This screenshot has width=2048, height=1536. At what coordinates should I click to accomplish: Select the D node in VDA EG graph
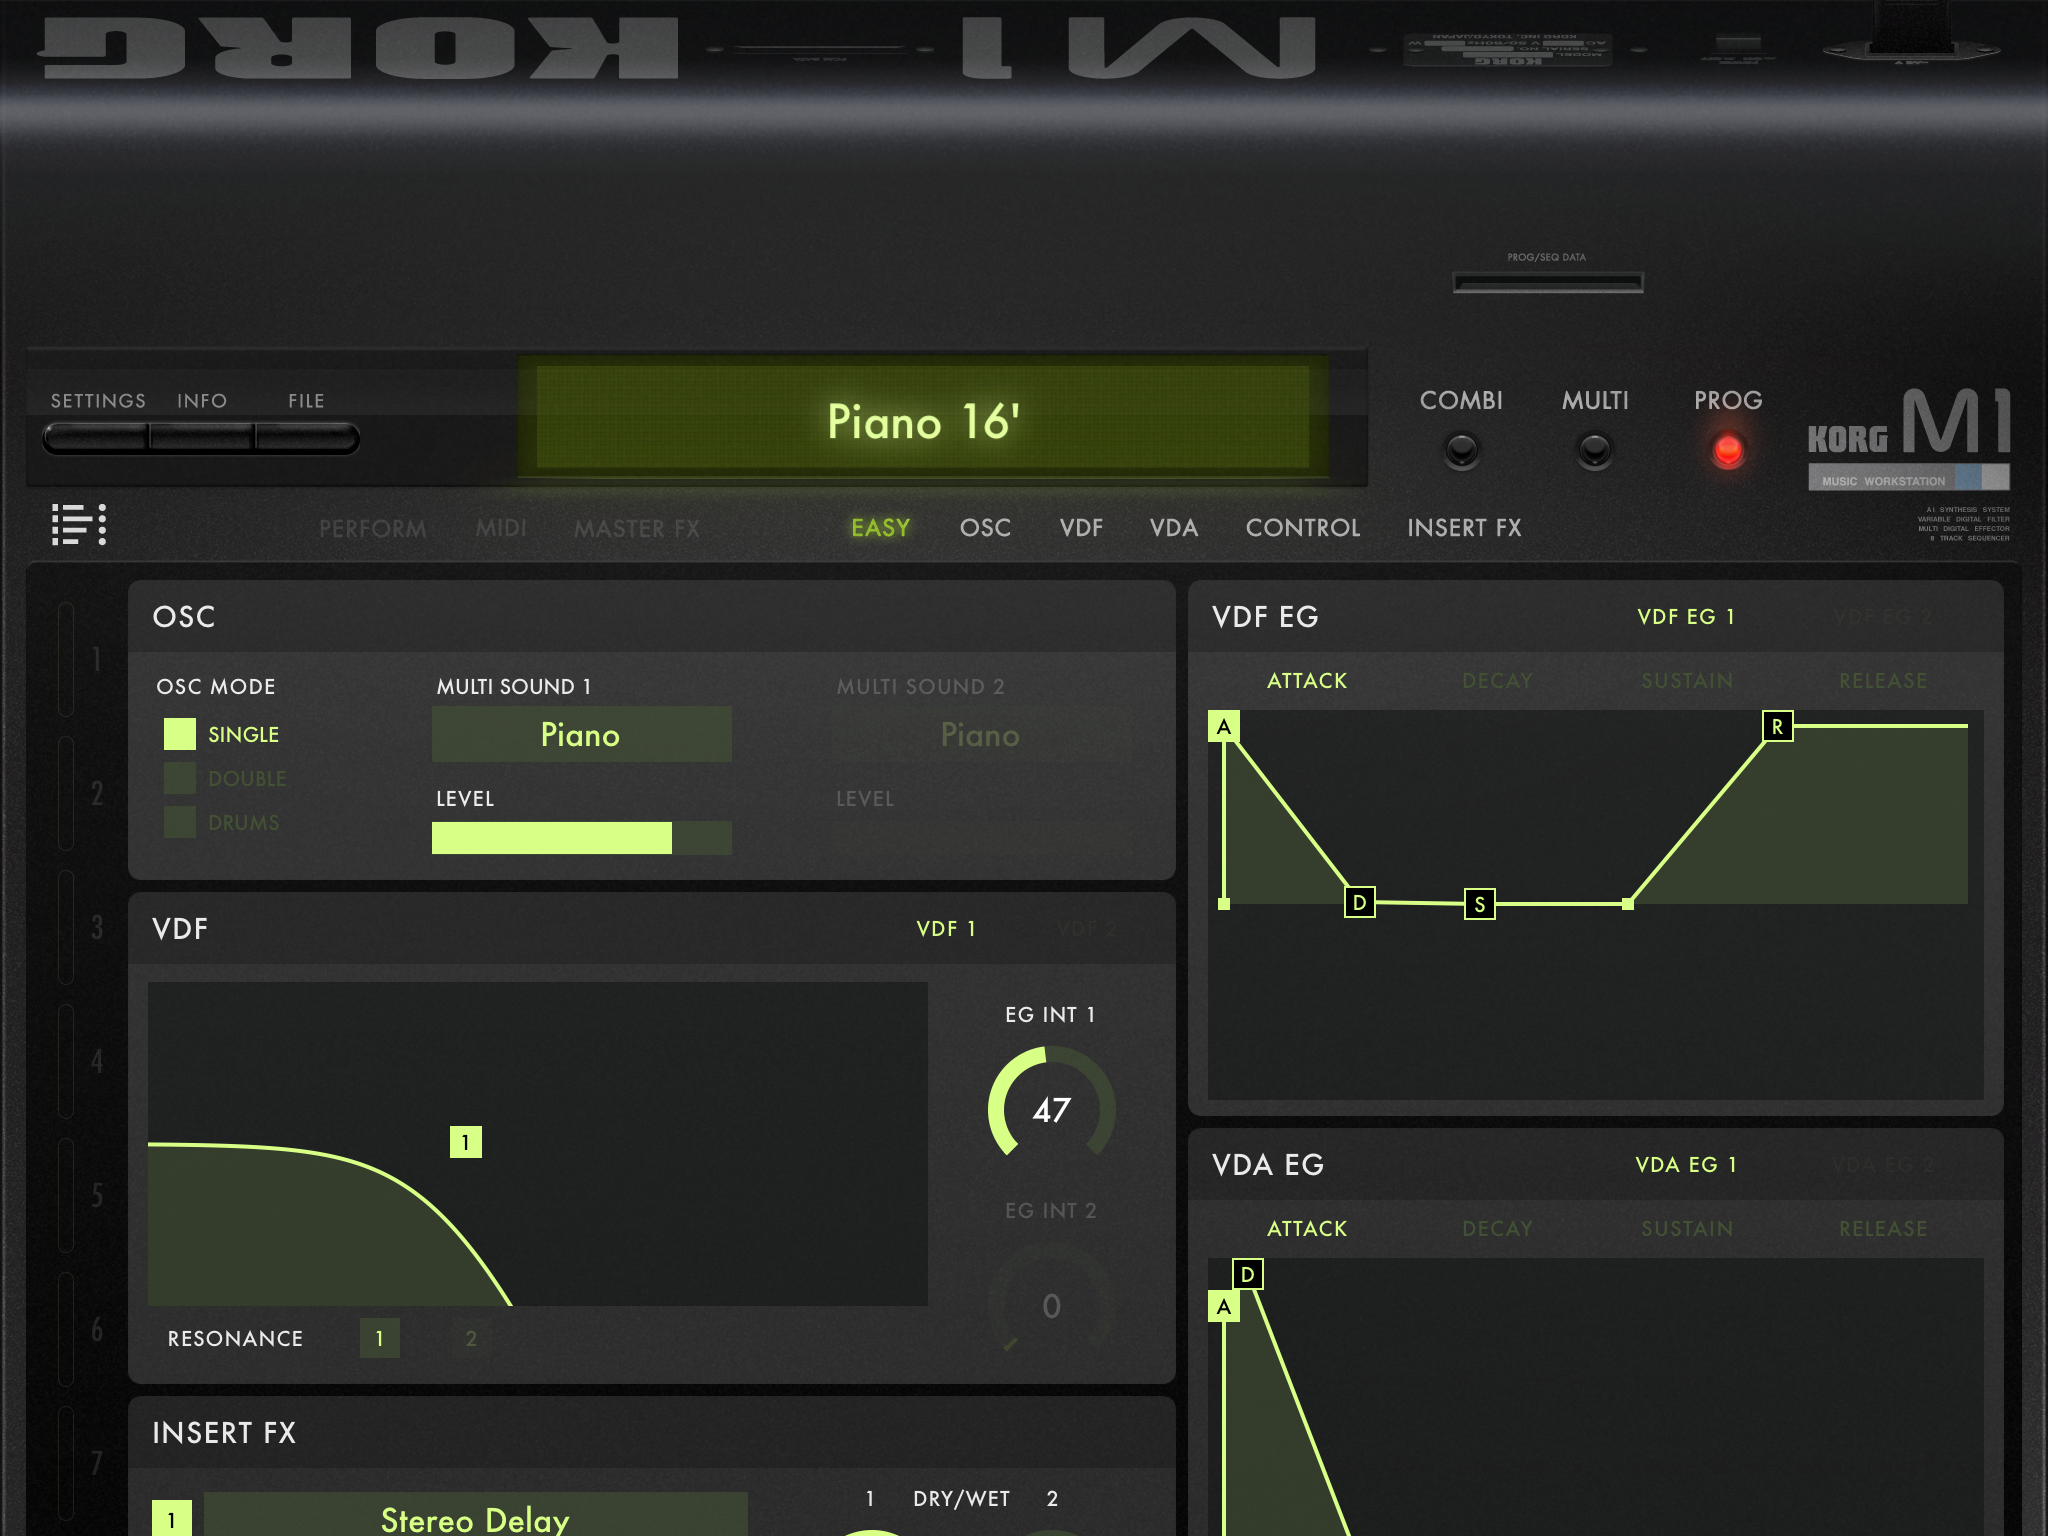click(1247, 1274)
